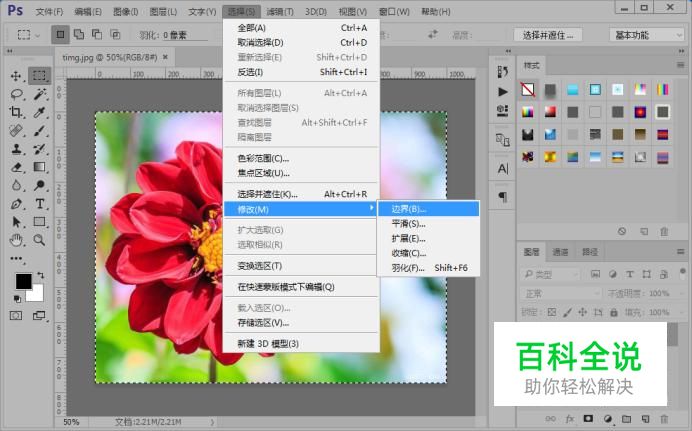
Task: Toggle Quick Mask mode icon
Action: tap(16, 316)
